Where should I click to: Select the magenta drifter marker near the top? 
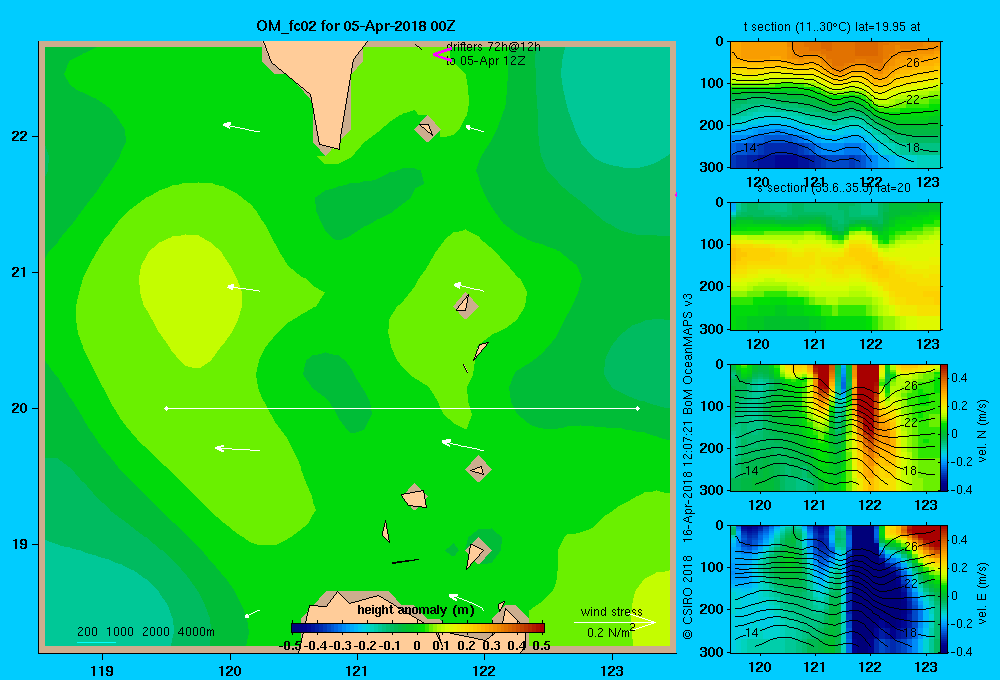[441, 54]
